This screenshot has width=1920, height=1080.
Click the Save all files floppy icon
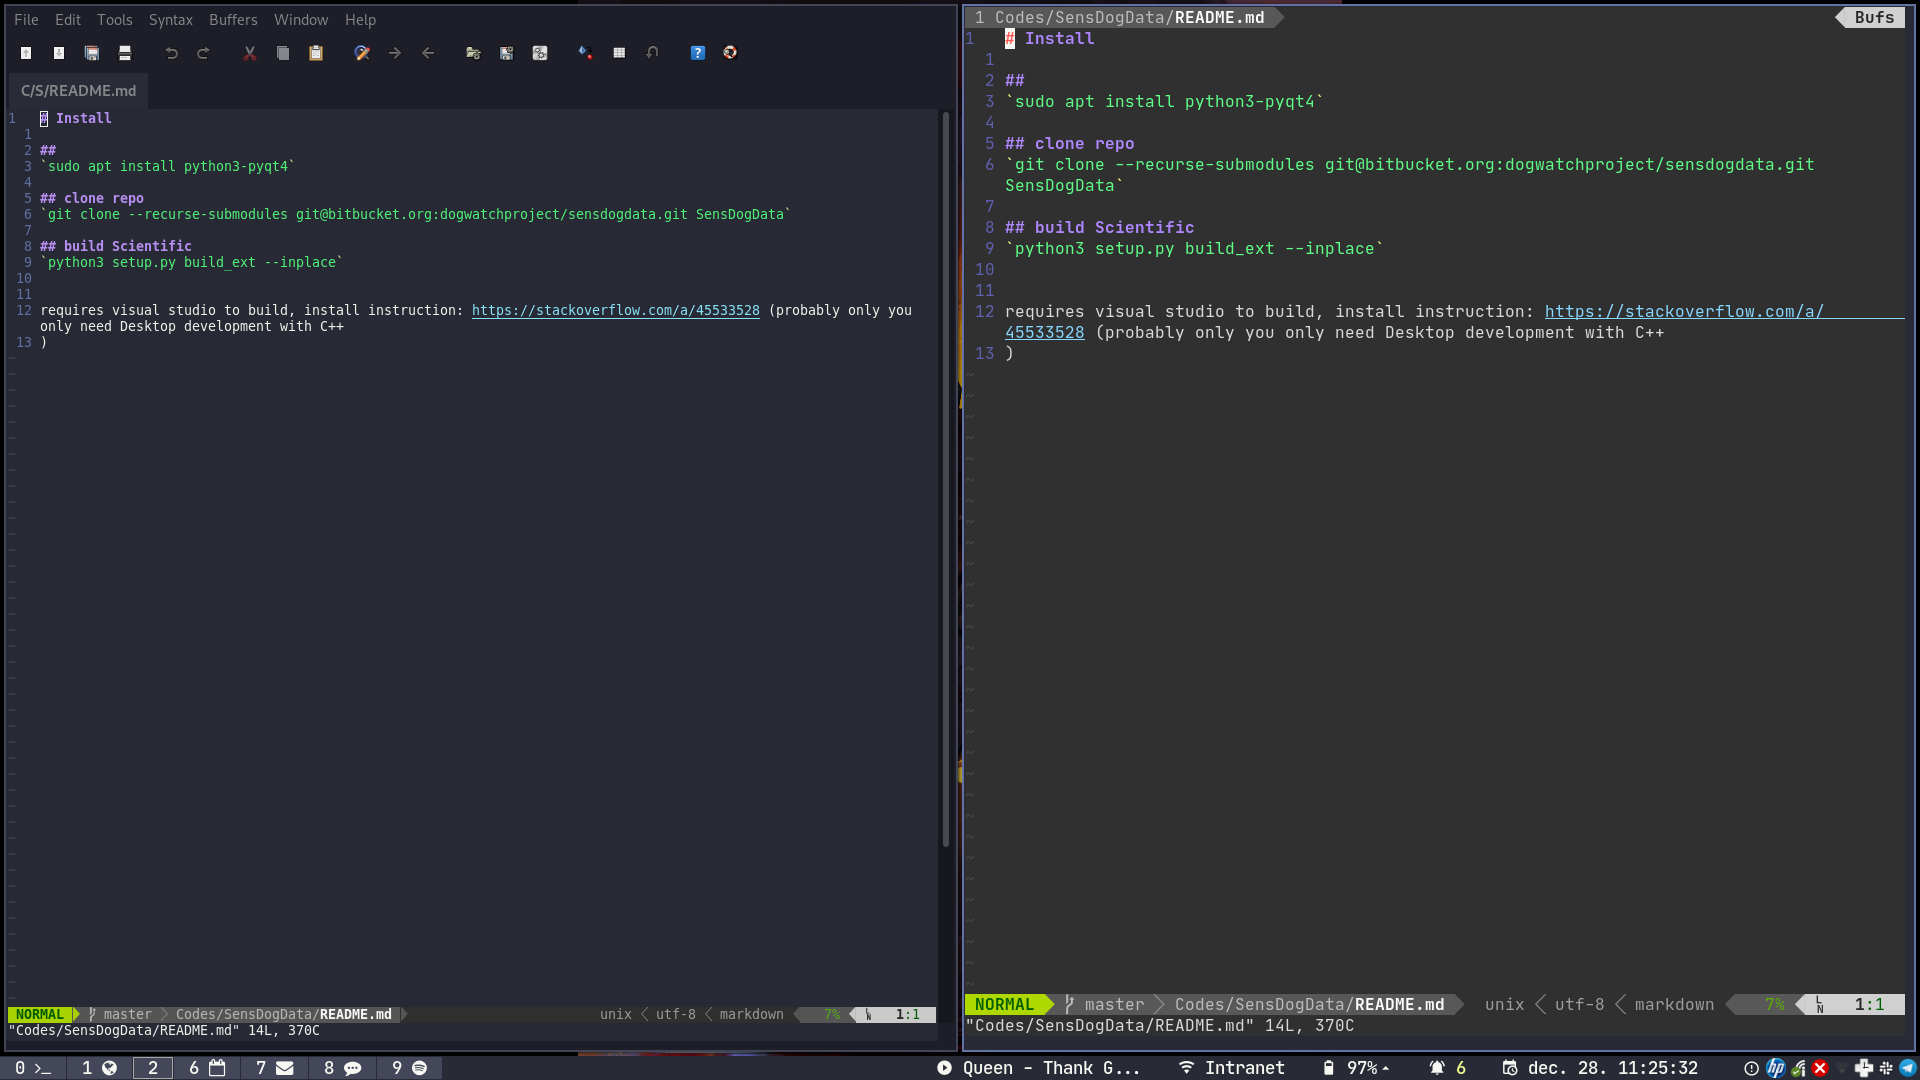pos(92,53)
